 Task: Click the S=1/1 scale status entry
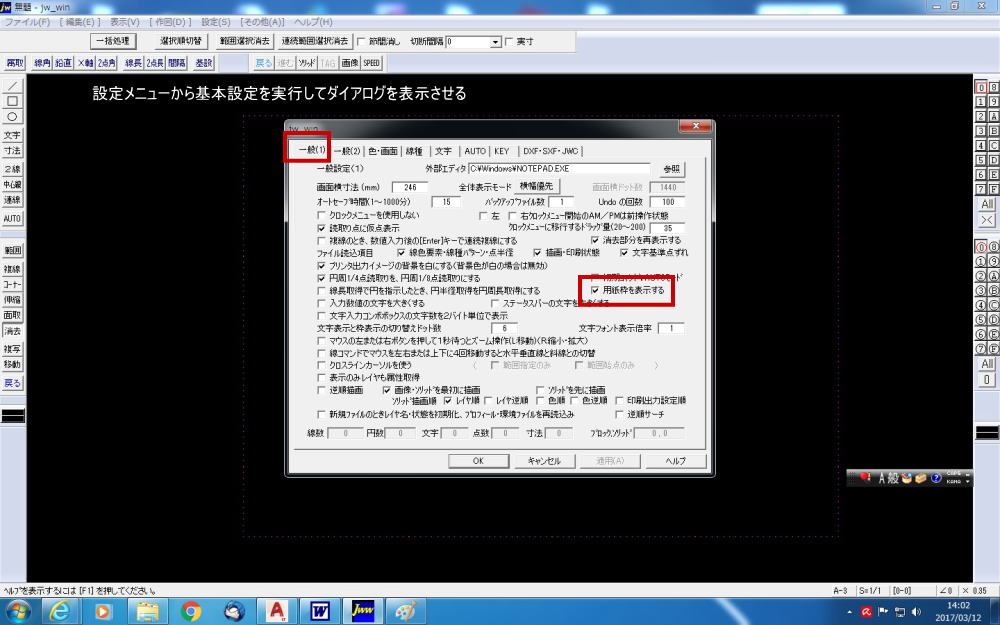point(871,591)
